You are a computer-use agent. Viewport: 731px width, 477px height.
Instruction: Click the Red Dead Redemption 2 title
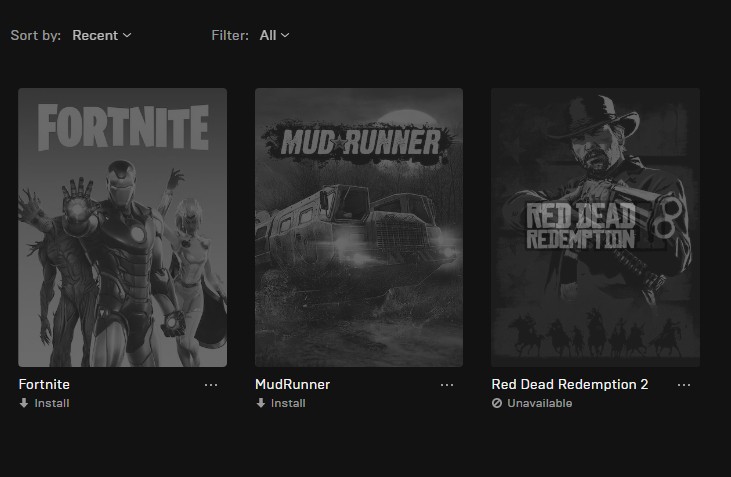click(x=570, y=384)
